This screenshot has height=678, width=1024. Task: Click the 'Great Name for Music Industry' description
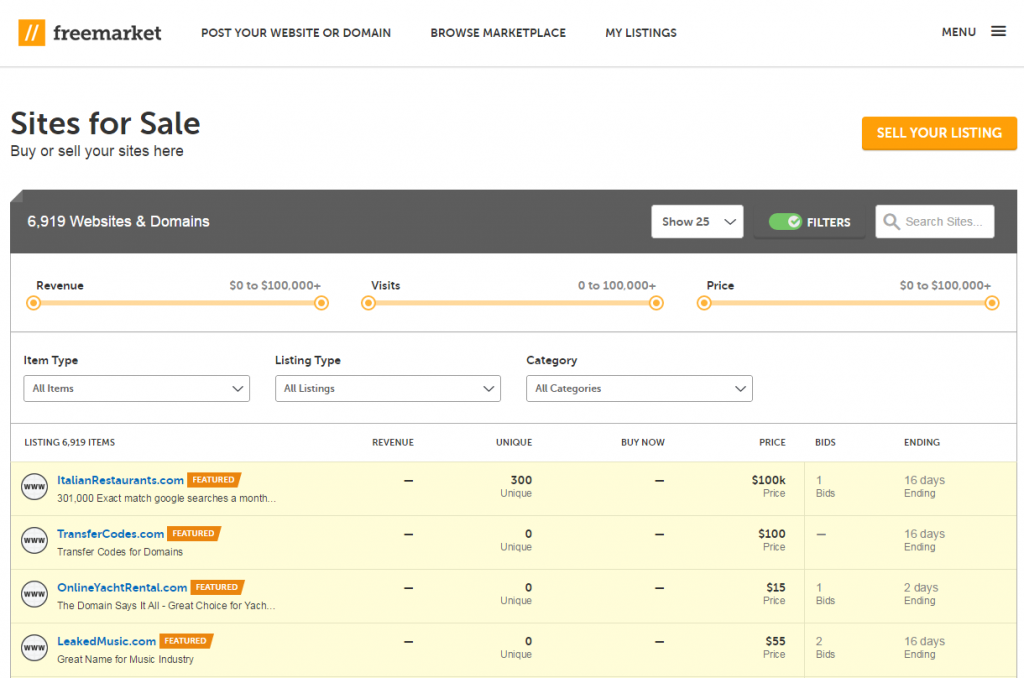tap(125, 659)
